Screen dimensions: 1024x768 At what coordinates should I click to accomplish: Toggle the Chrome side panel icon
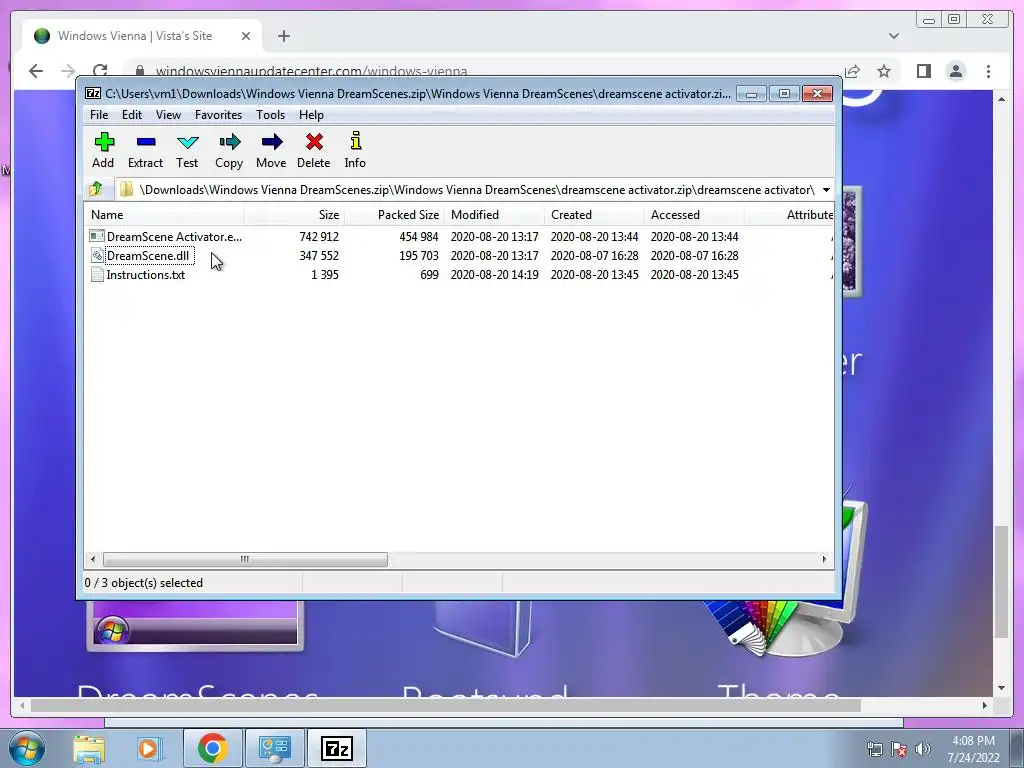point(923,71)
